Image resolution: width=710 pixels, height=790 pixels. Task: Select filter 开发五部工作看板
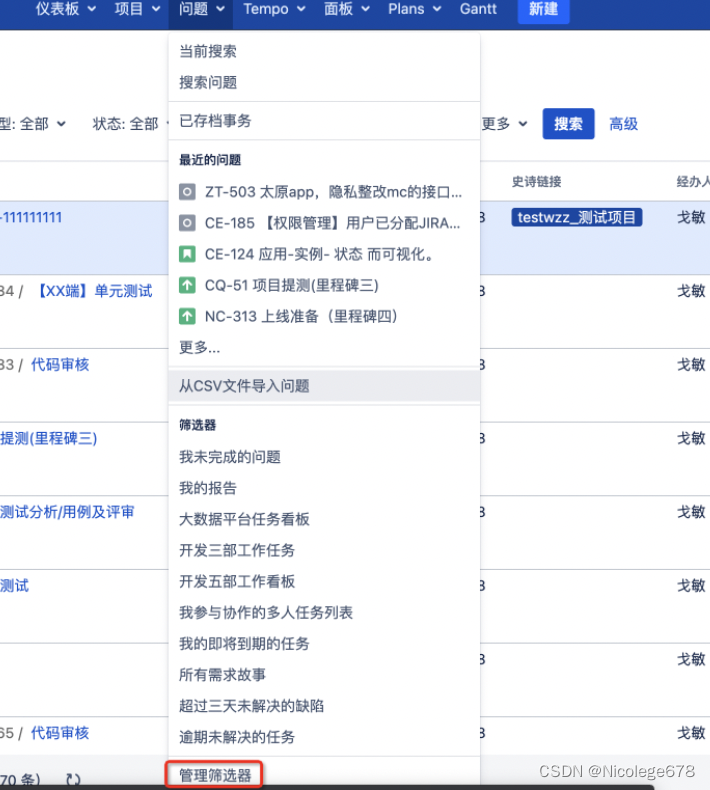(x=324, y=581)
